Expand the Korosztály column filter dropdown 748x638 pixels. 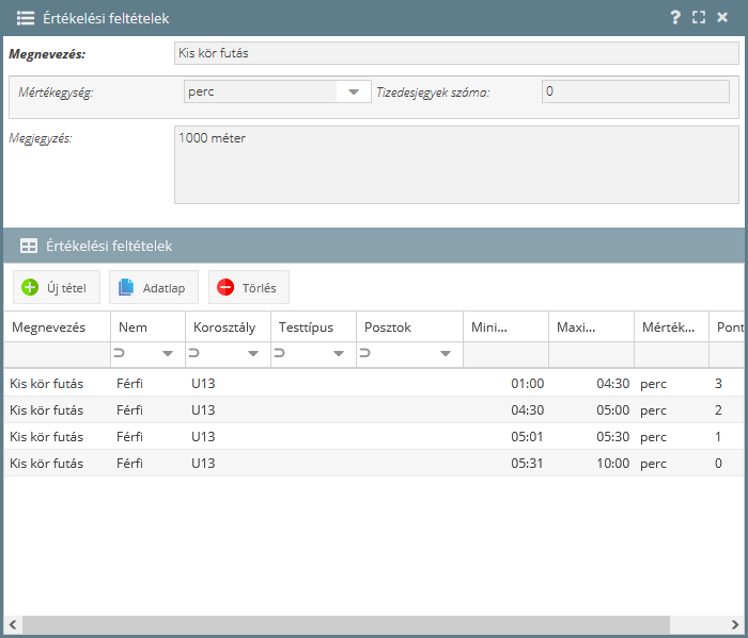click(253, 354)
